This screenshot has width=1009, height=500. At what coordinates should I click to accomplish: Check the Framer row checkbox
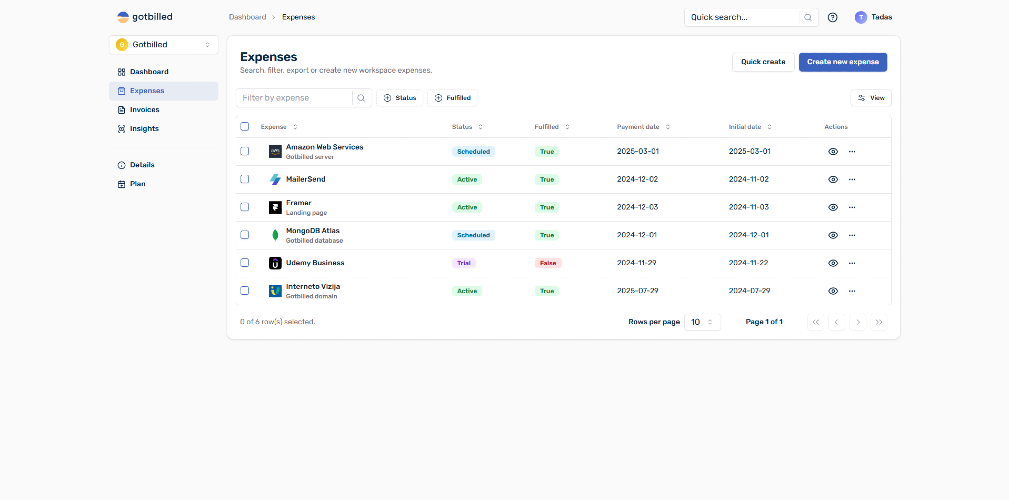click(245, 207)
